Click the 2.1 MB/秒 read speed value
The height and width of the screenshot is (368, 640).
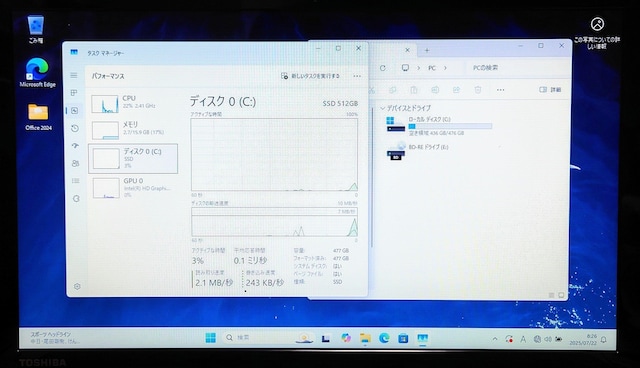(x=214, y=282)
